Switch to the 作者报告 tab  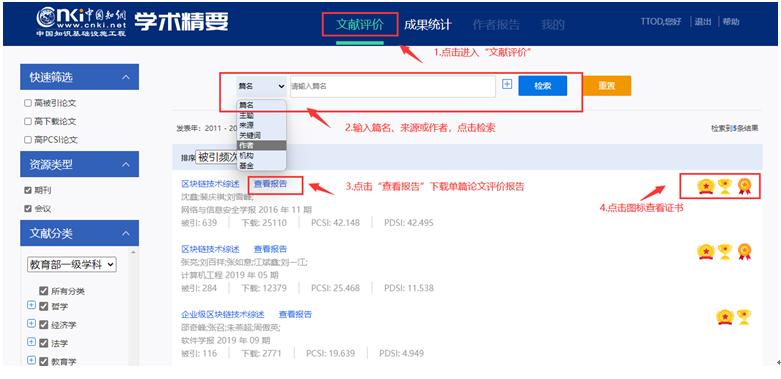click(496, 25)
